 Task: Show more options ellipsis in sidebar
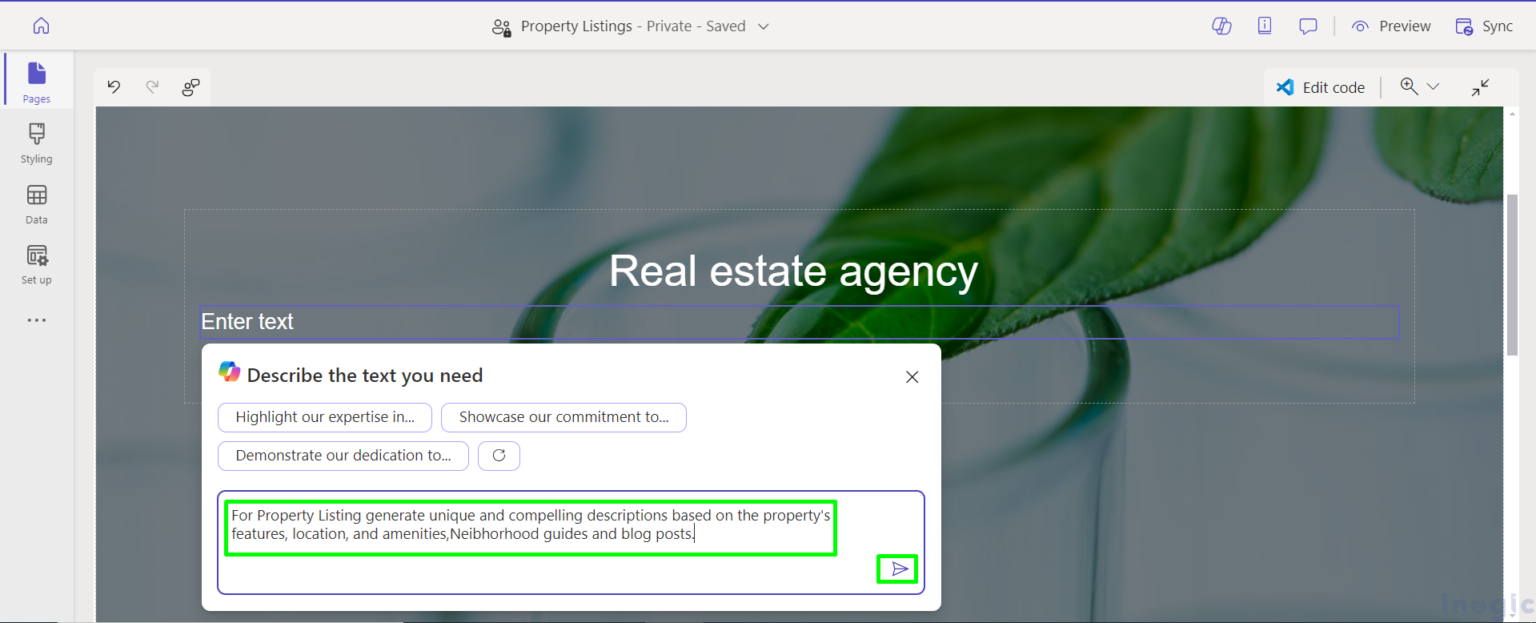click(37, 320)
